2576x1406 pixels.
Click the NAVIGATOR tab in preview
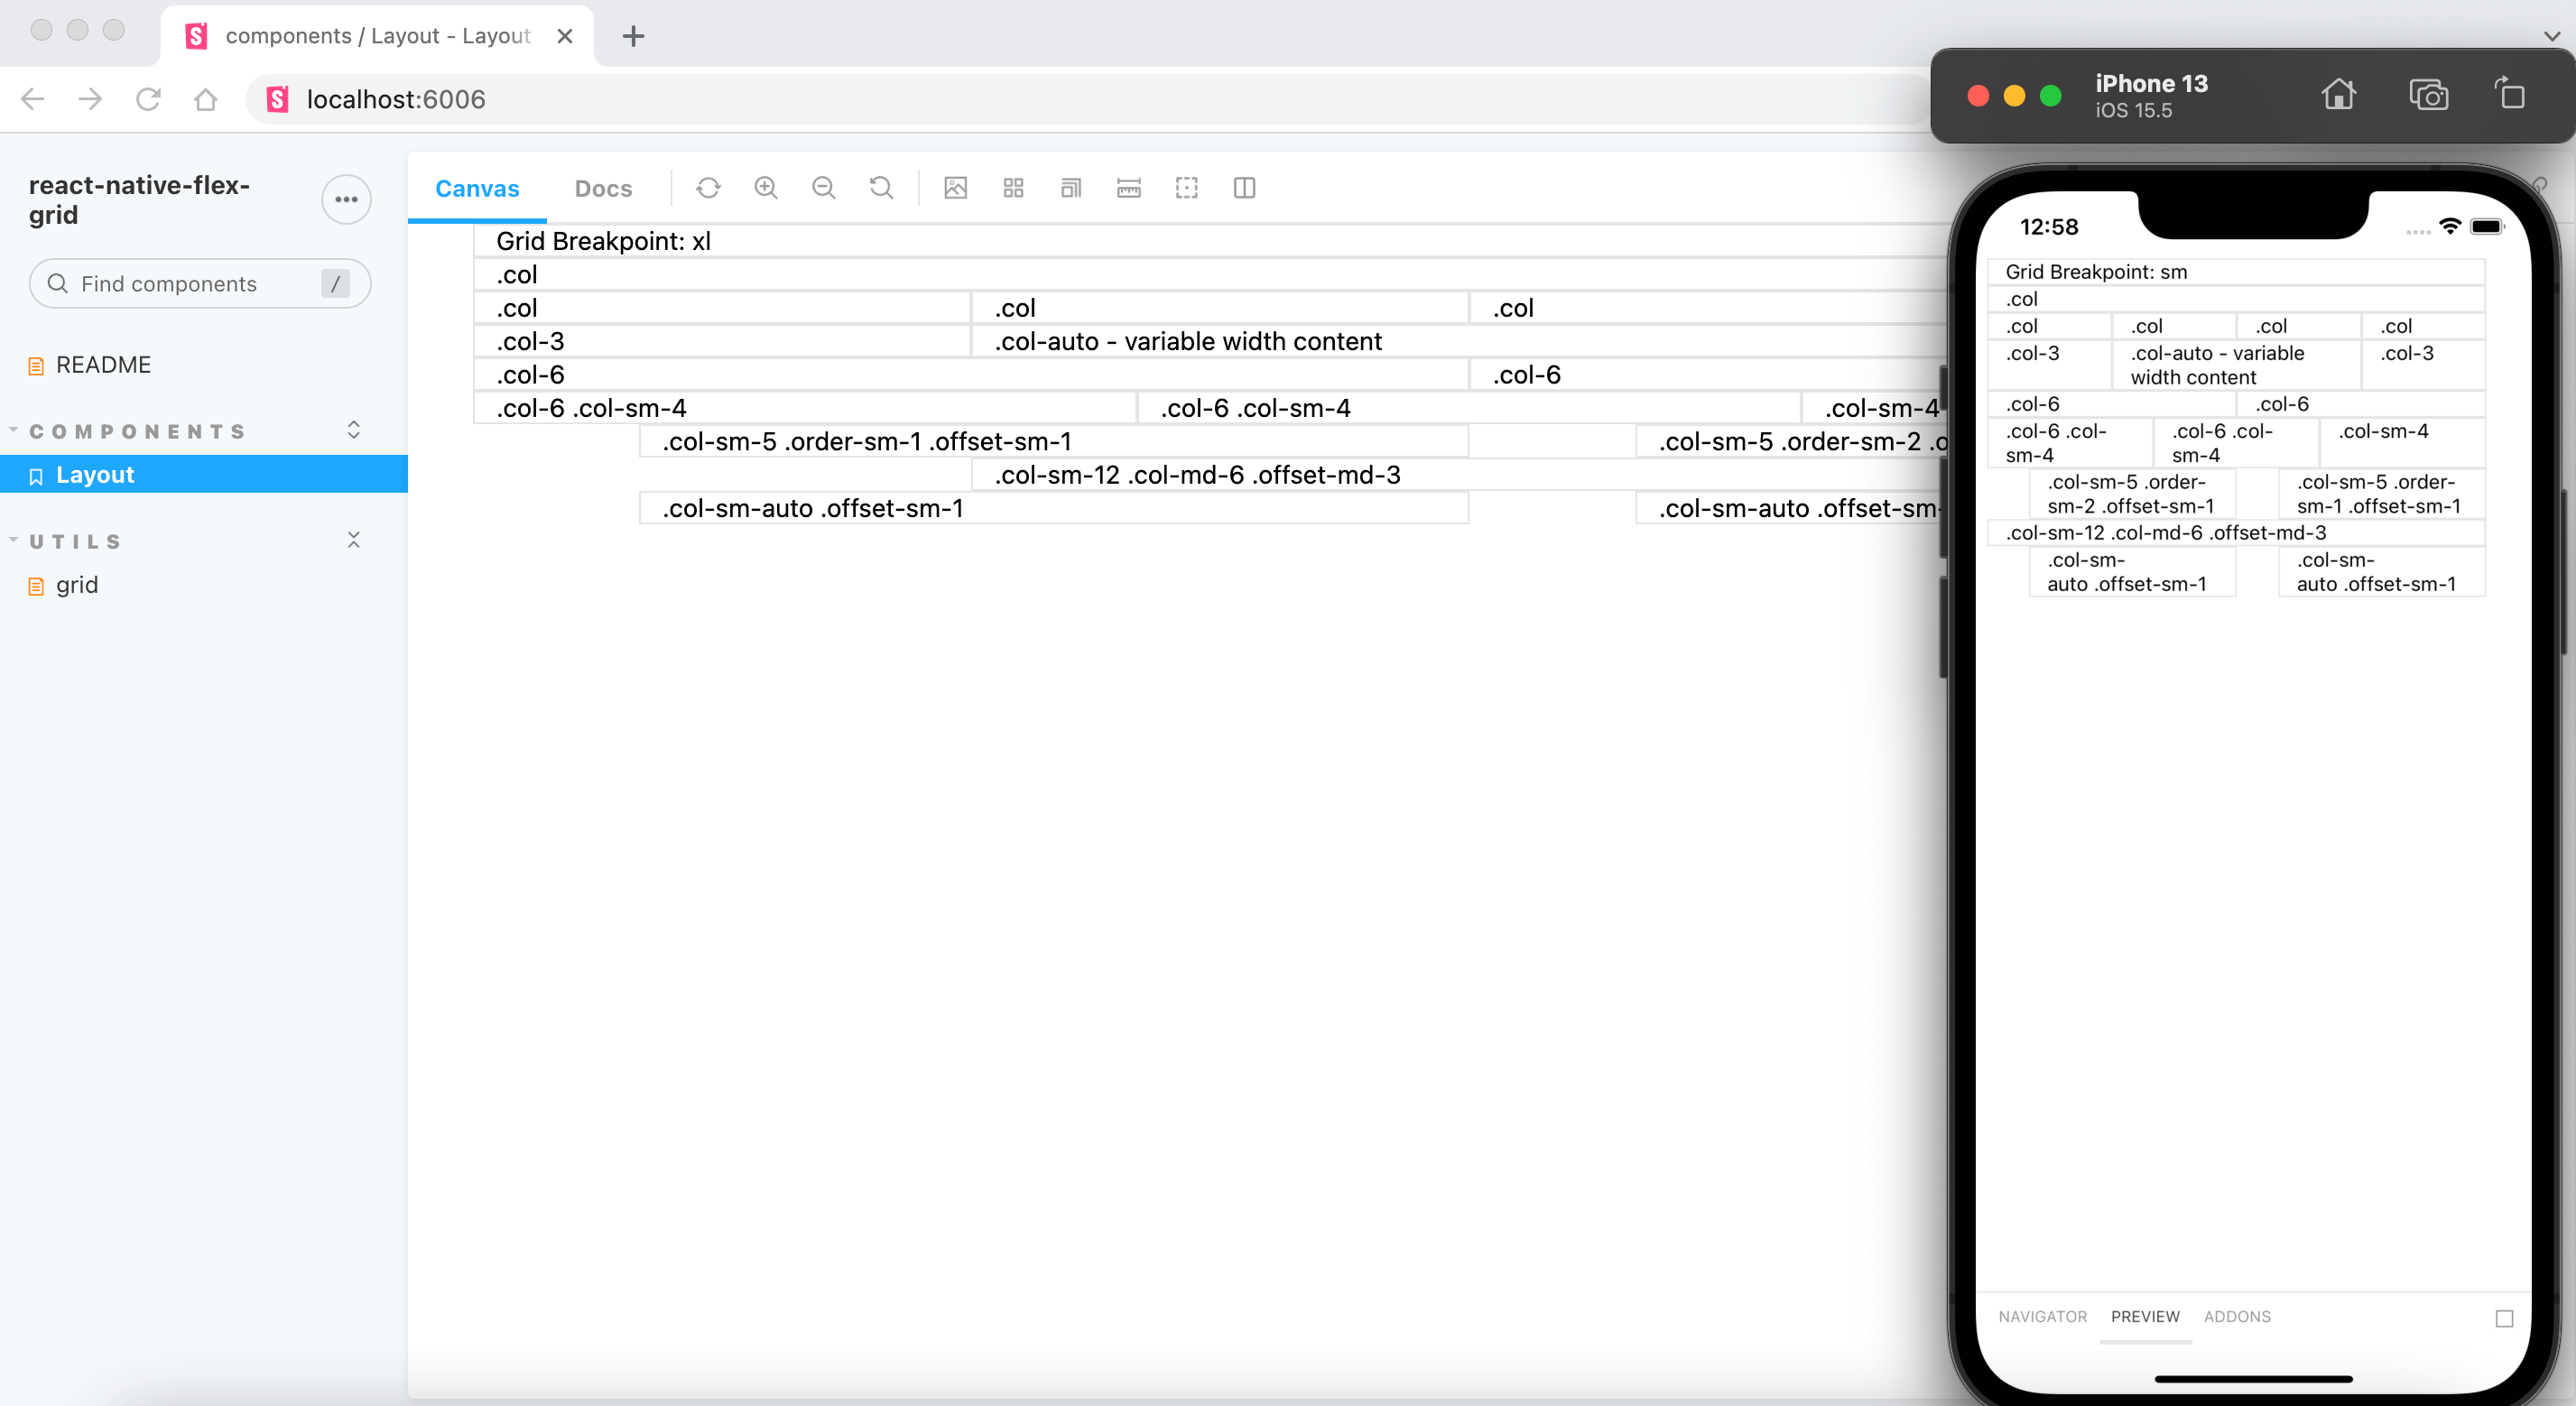click(2043, 1316)
